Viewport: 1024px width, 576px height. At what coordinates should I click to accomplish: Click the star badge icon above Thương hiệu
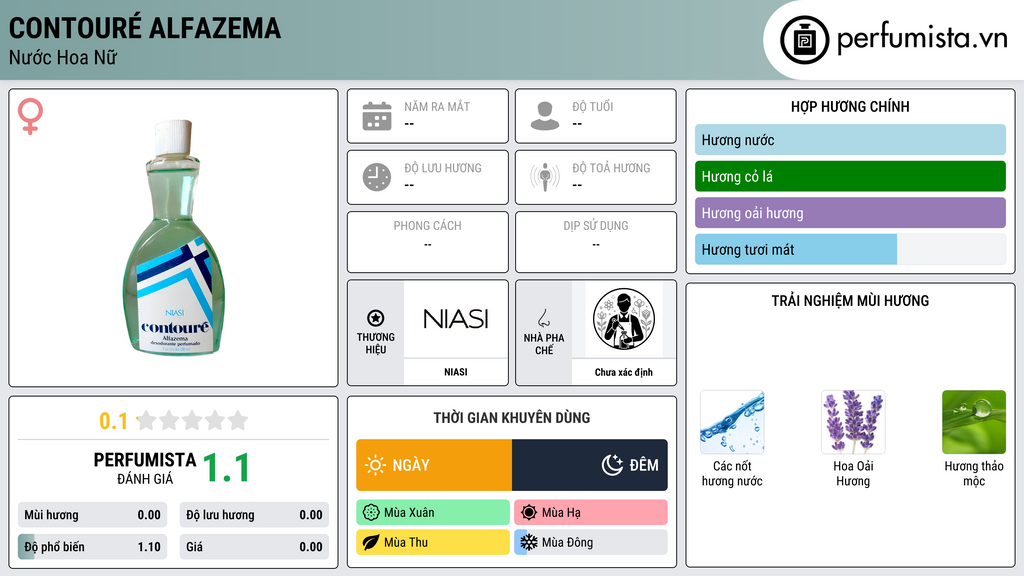(376, 318)
